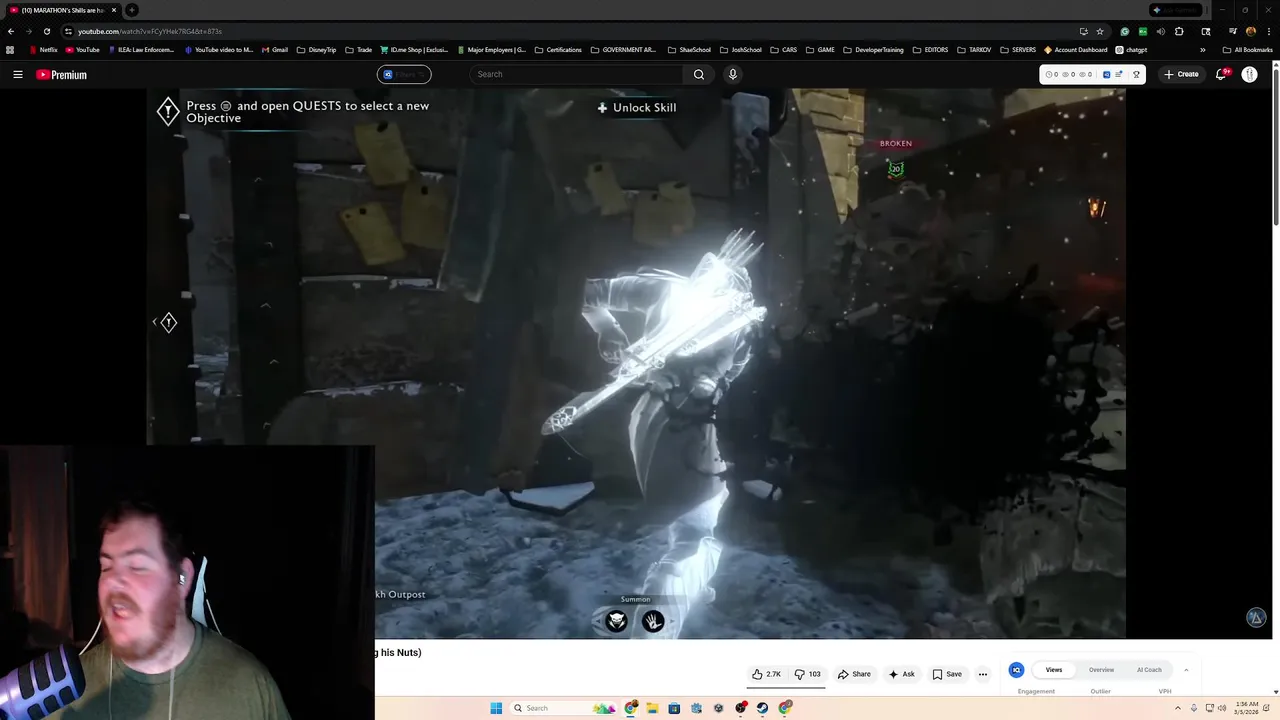Open the volume control in system tray

coord(1221,708)
